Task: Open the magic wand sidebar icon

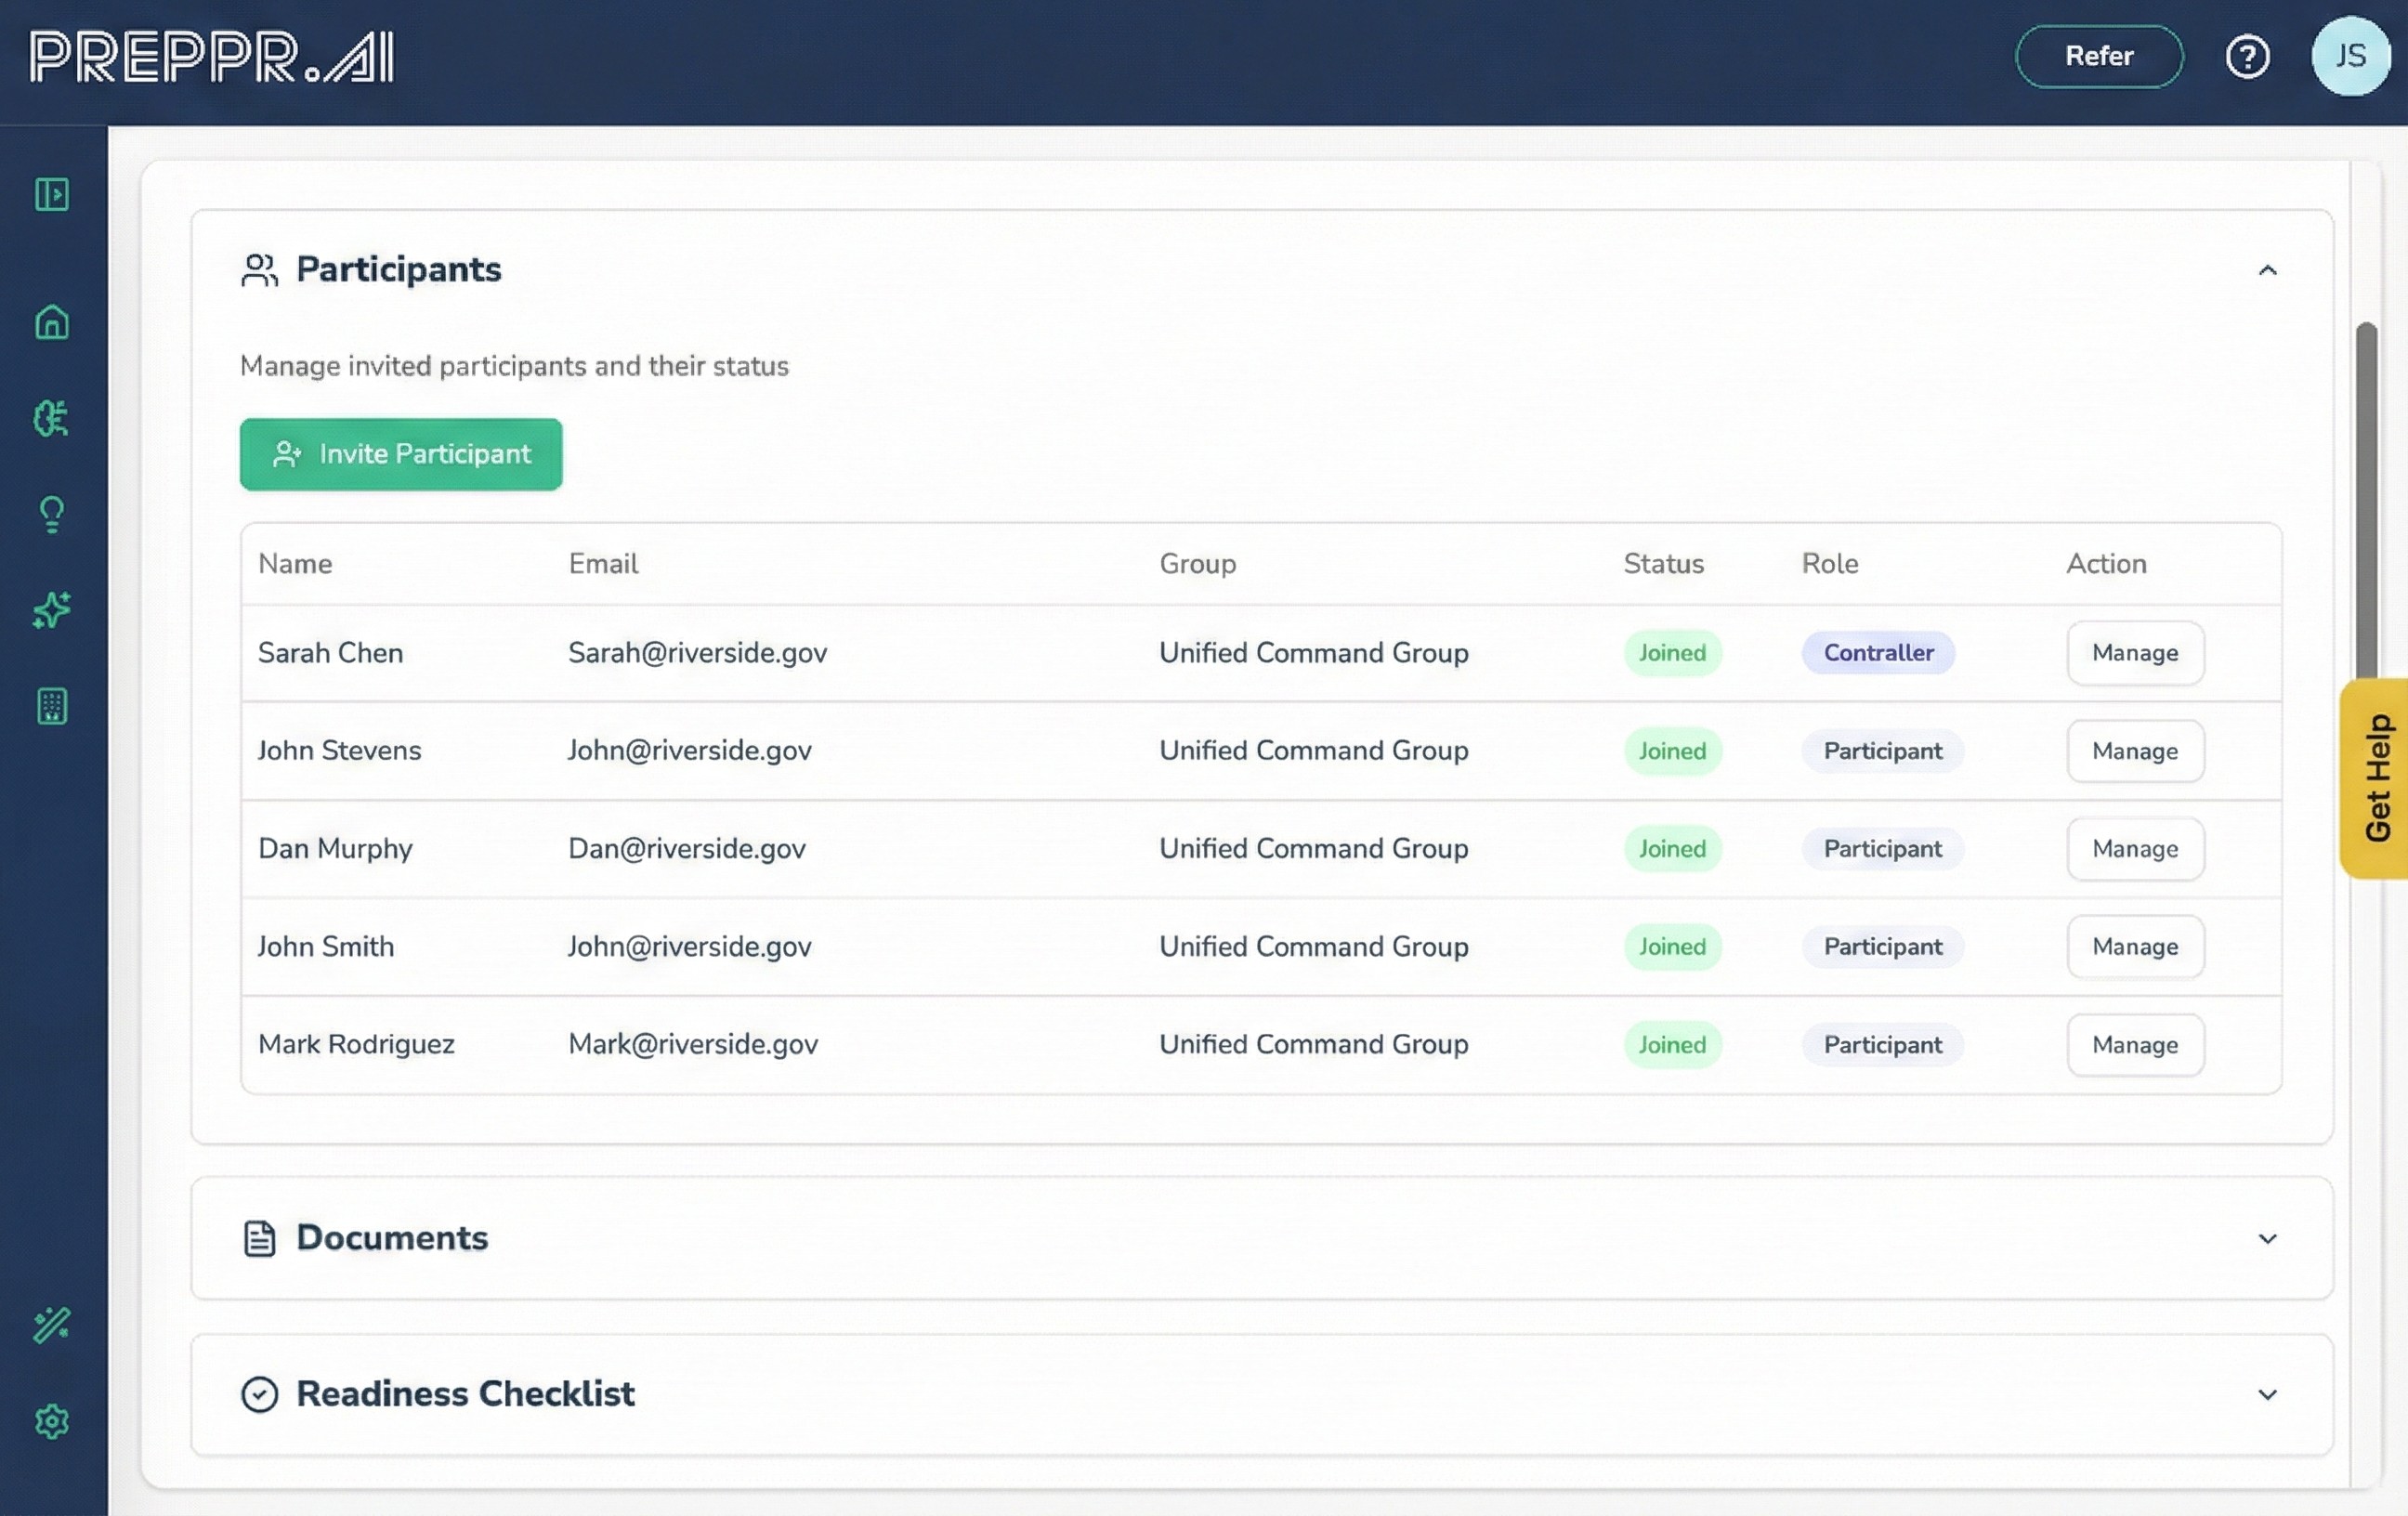Action: 52,1326
